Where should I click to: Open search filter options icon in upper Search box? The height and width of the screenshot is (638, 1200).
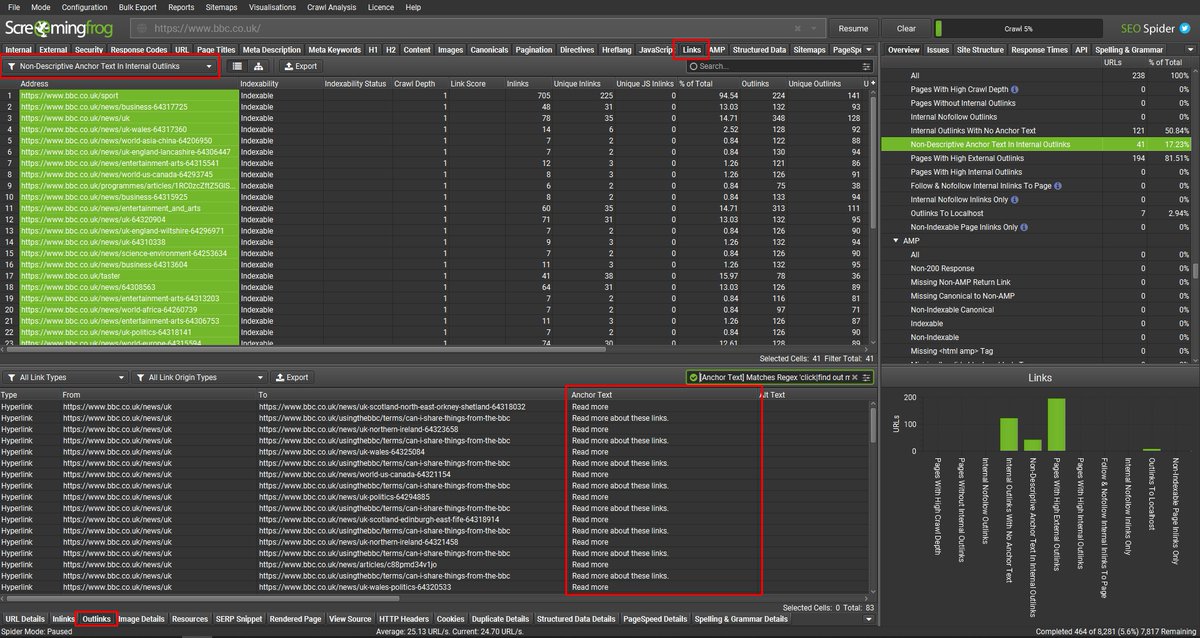[866, 67]
